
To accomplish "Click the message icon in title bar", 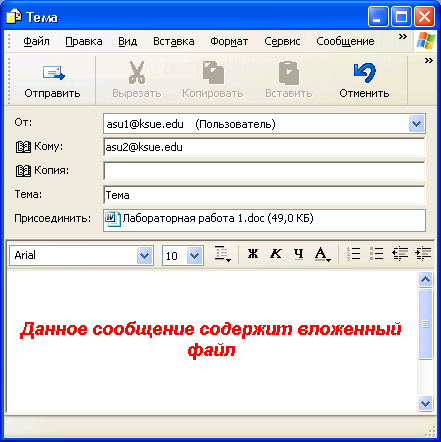I will (14, 17).
